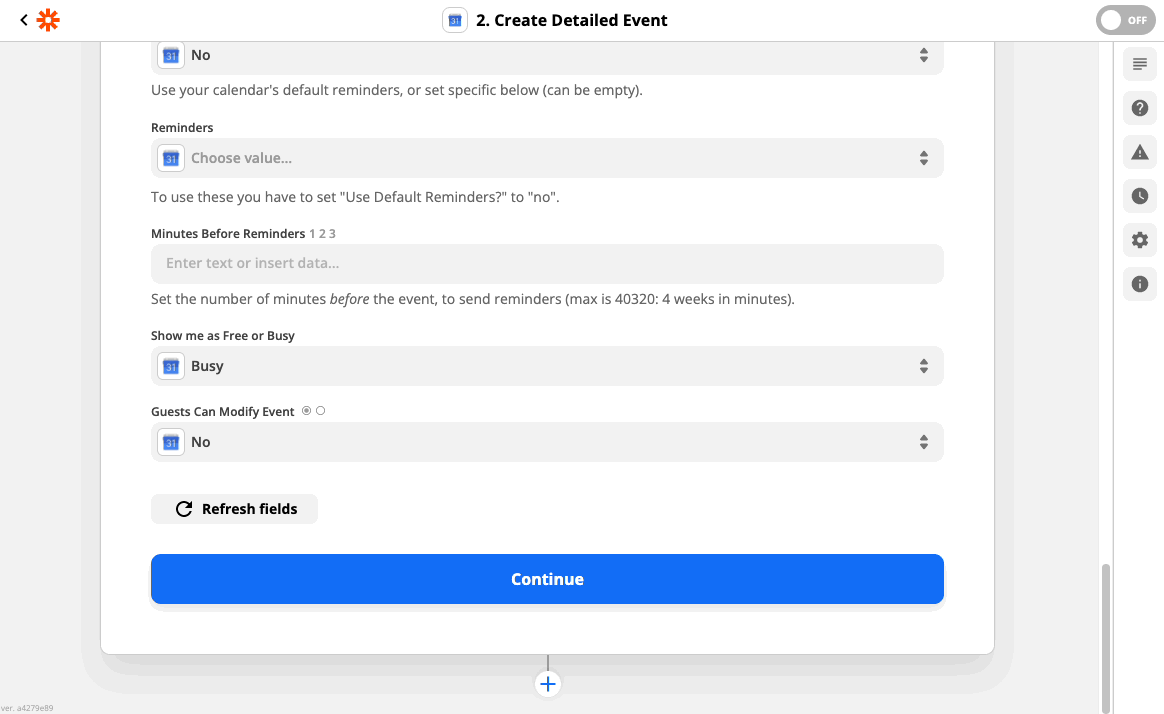Select the empty radio button beside Guests Can Modify Event
This screenshot has height=714, width=1164.
(320, 411)
